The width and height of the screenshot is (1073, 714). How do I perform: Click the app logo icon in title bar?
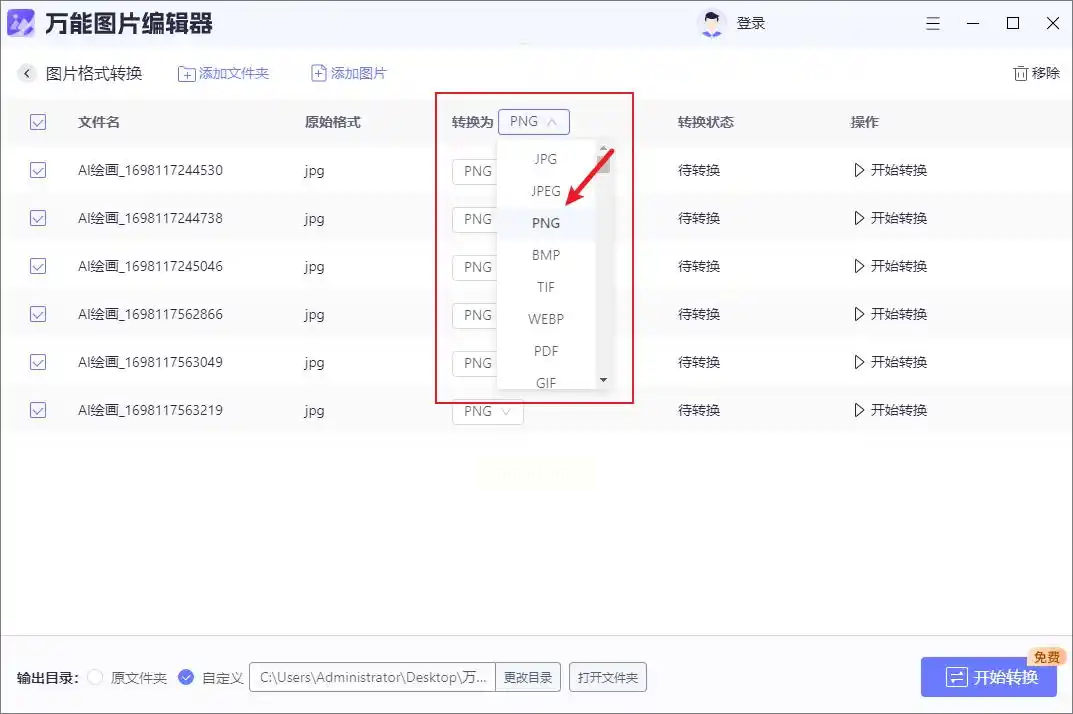pyautogui.click(x=21, y=23)
